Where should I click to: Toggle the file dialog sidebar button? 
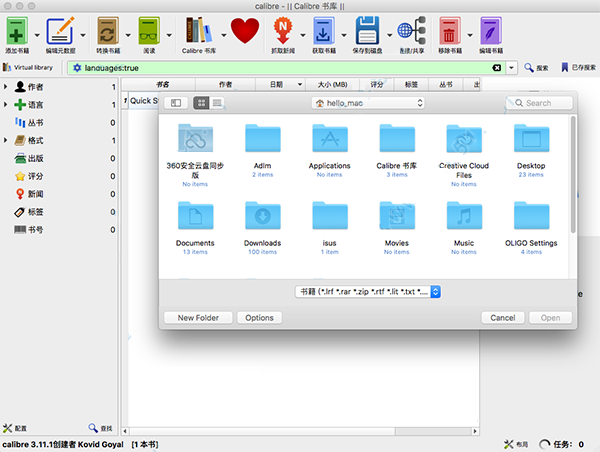tap(176, 103)
